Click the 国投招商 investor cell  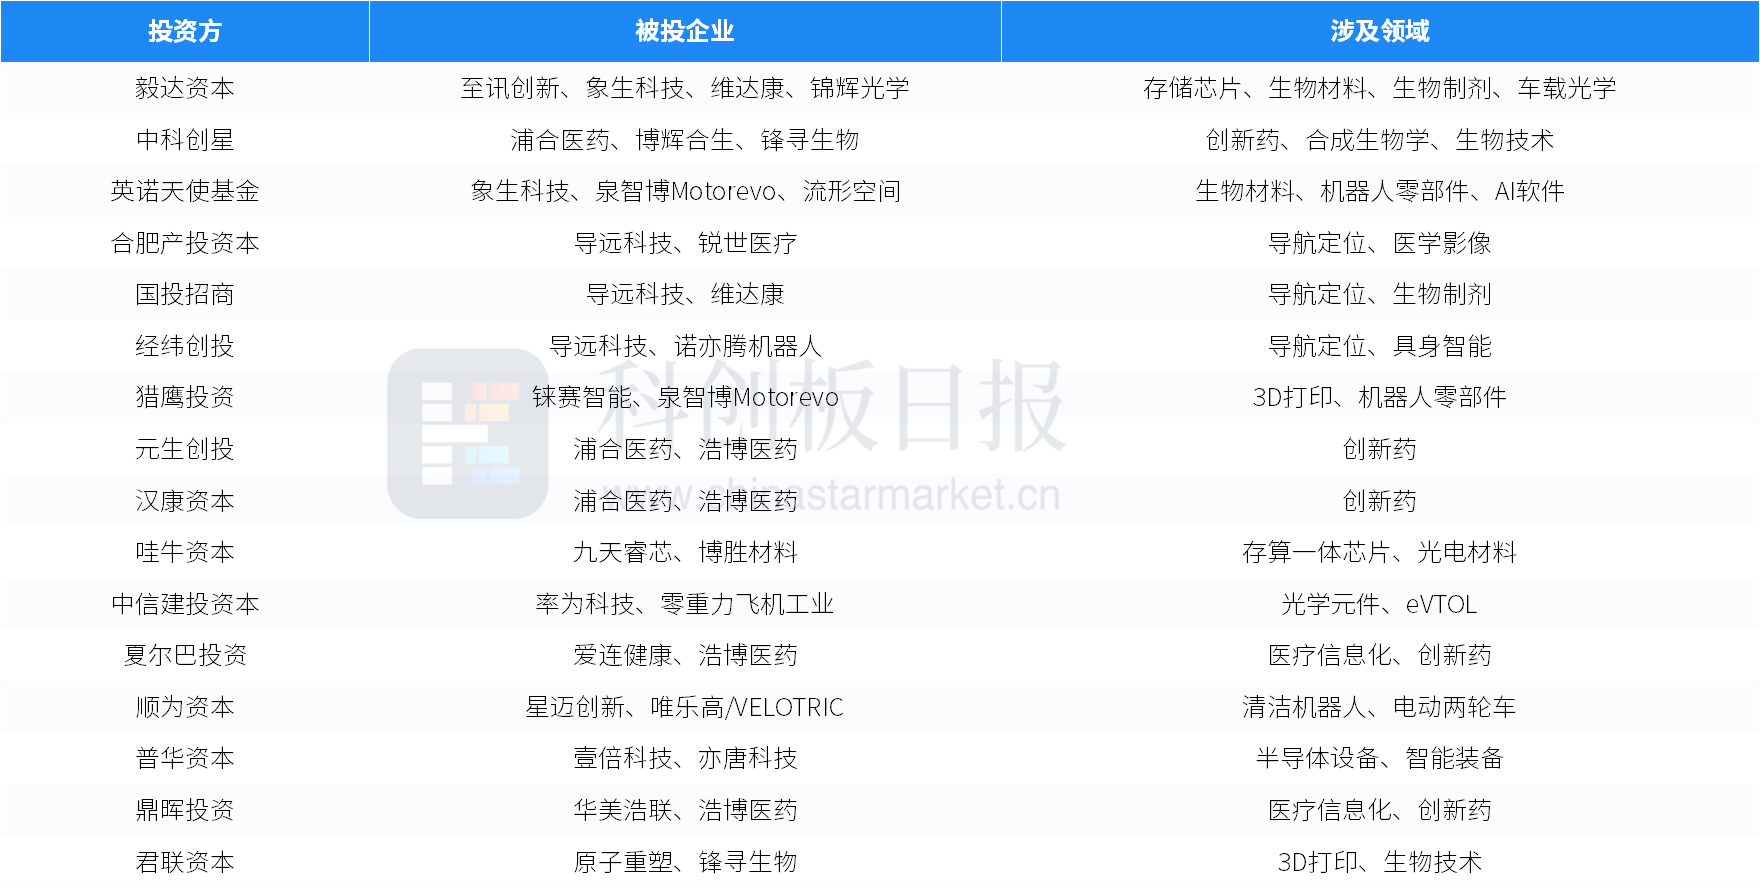pos(185,294)
